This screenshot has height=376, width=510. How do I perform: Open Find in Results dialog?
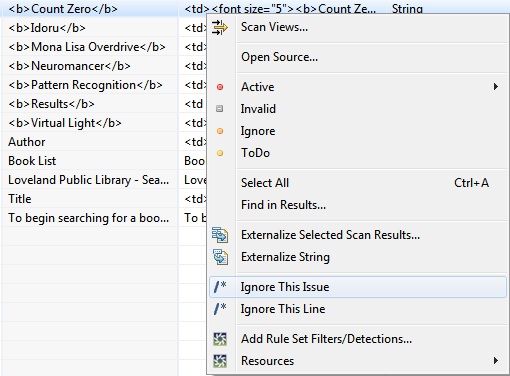[x=283, y=205]
